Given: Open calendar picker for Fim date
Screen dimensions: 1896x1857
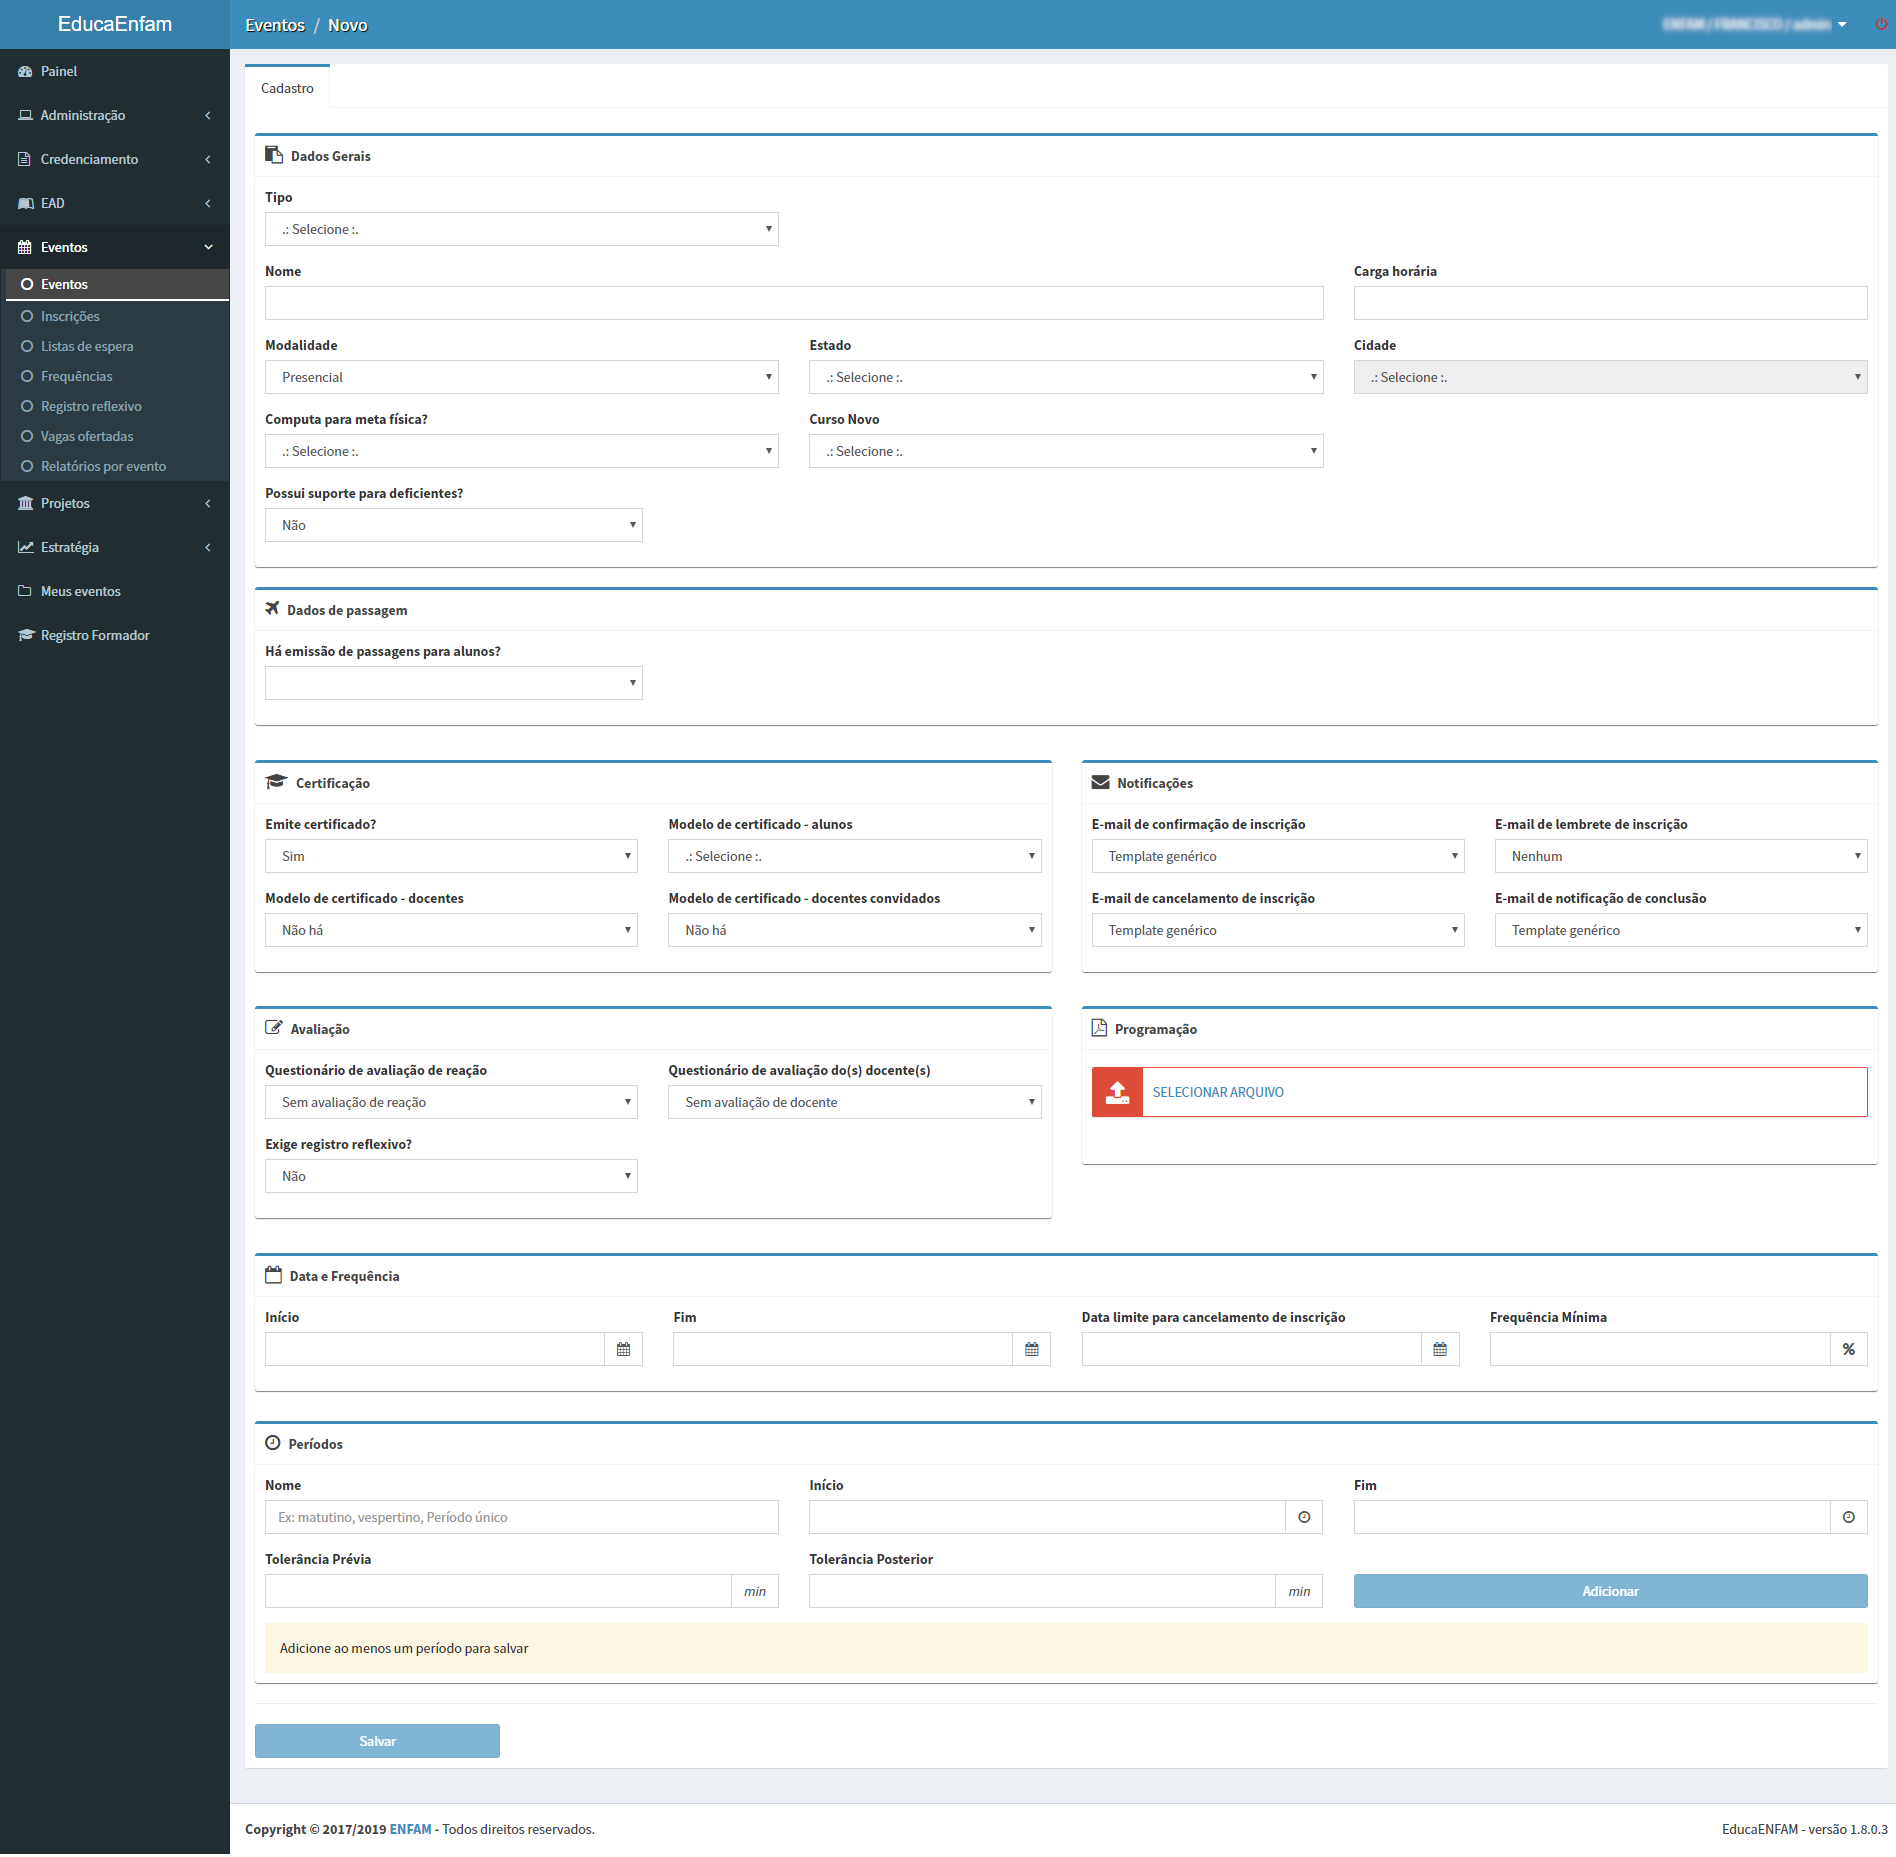Looking at the screenshot, I should [x=1031, y=1349].
